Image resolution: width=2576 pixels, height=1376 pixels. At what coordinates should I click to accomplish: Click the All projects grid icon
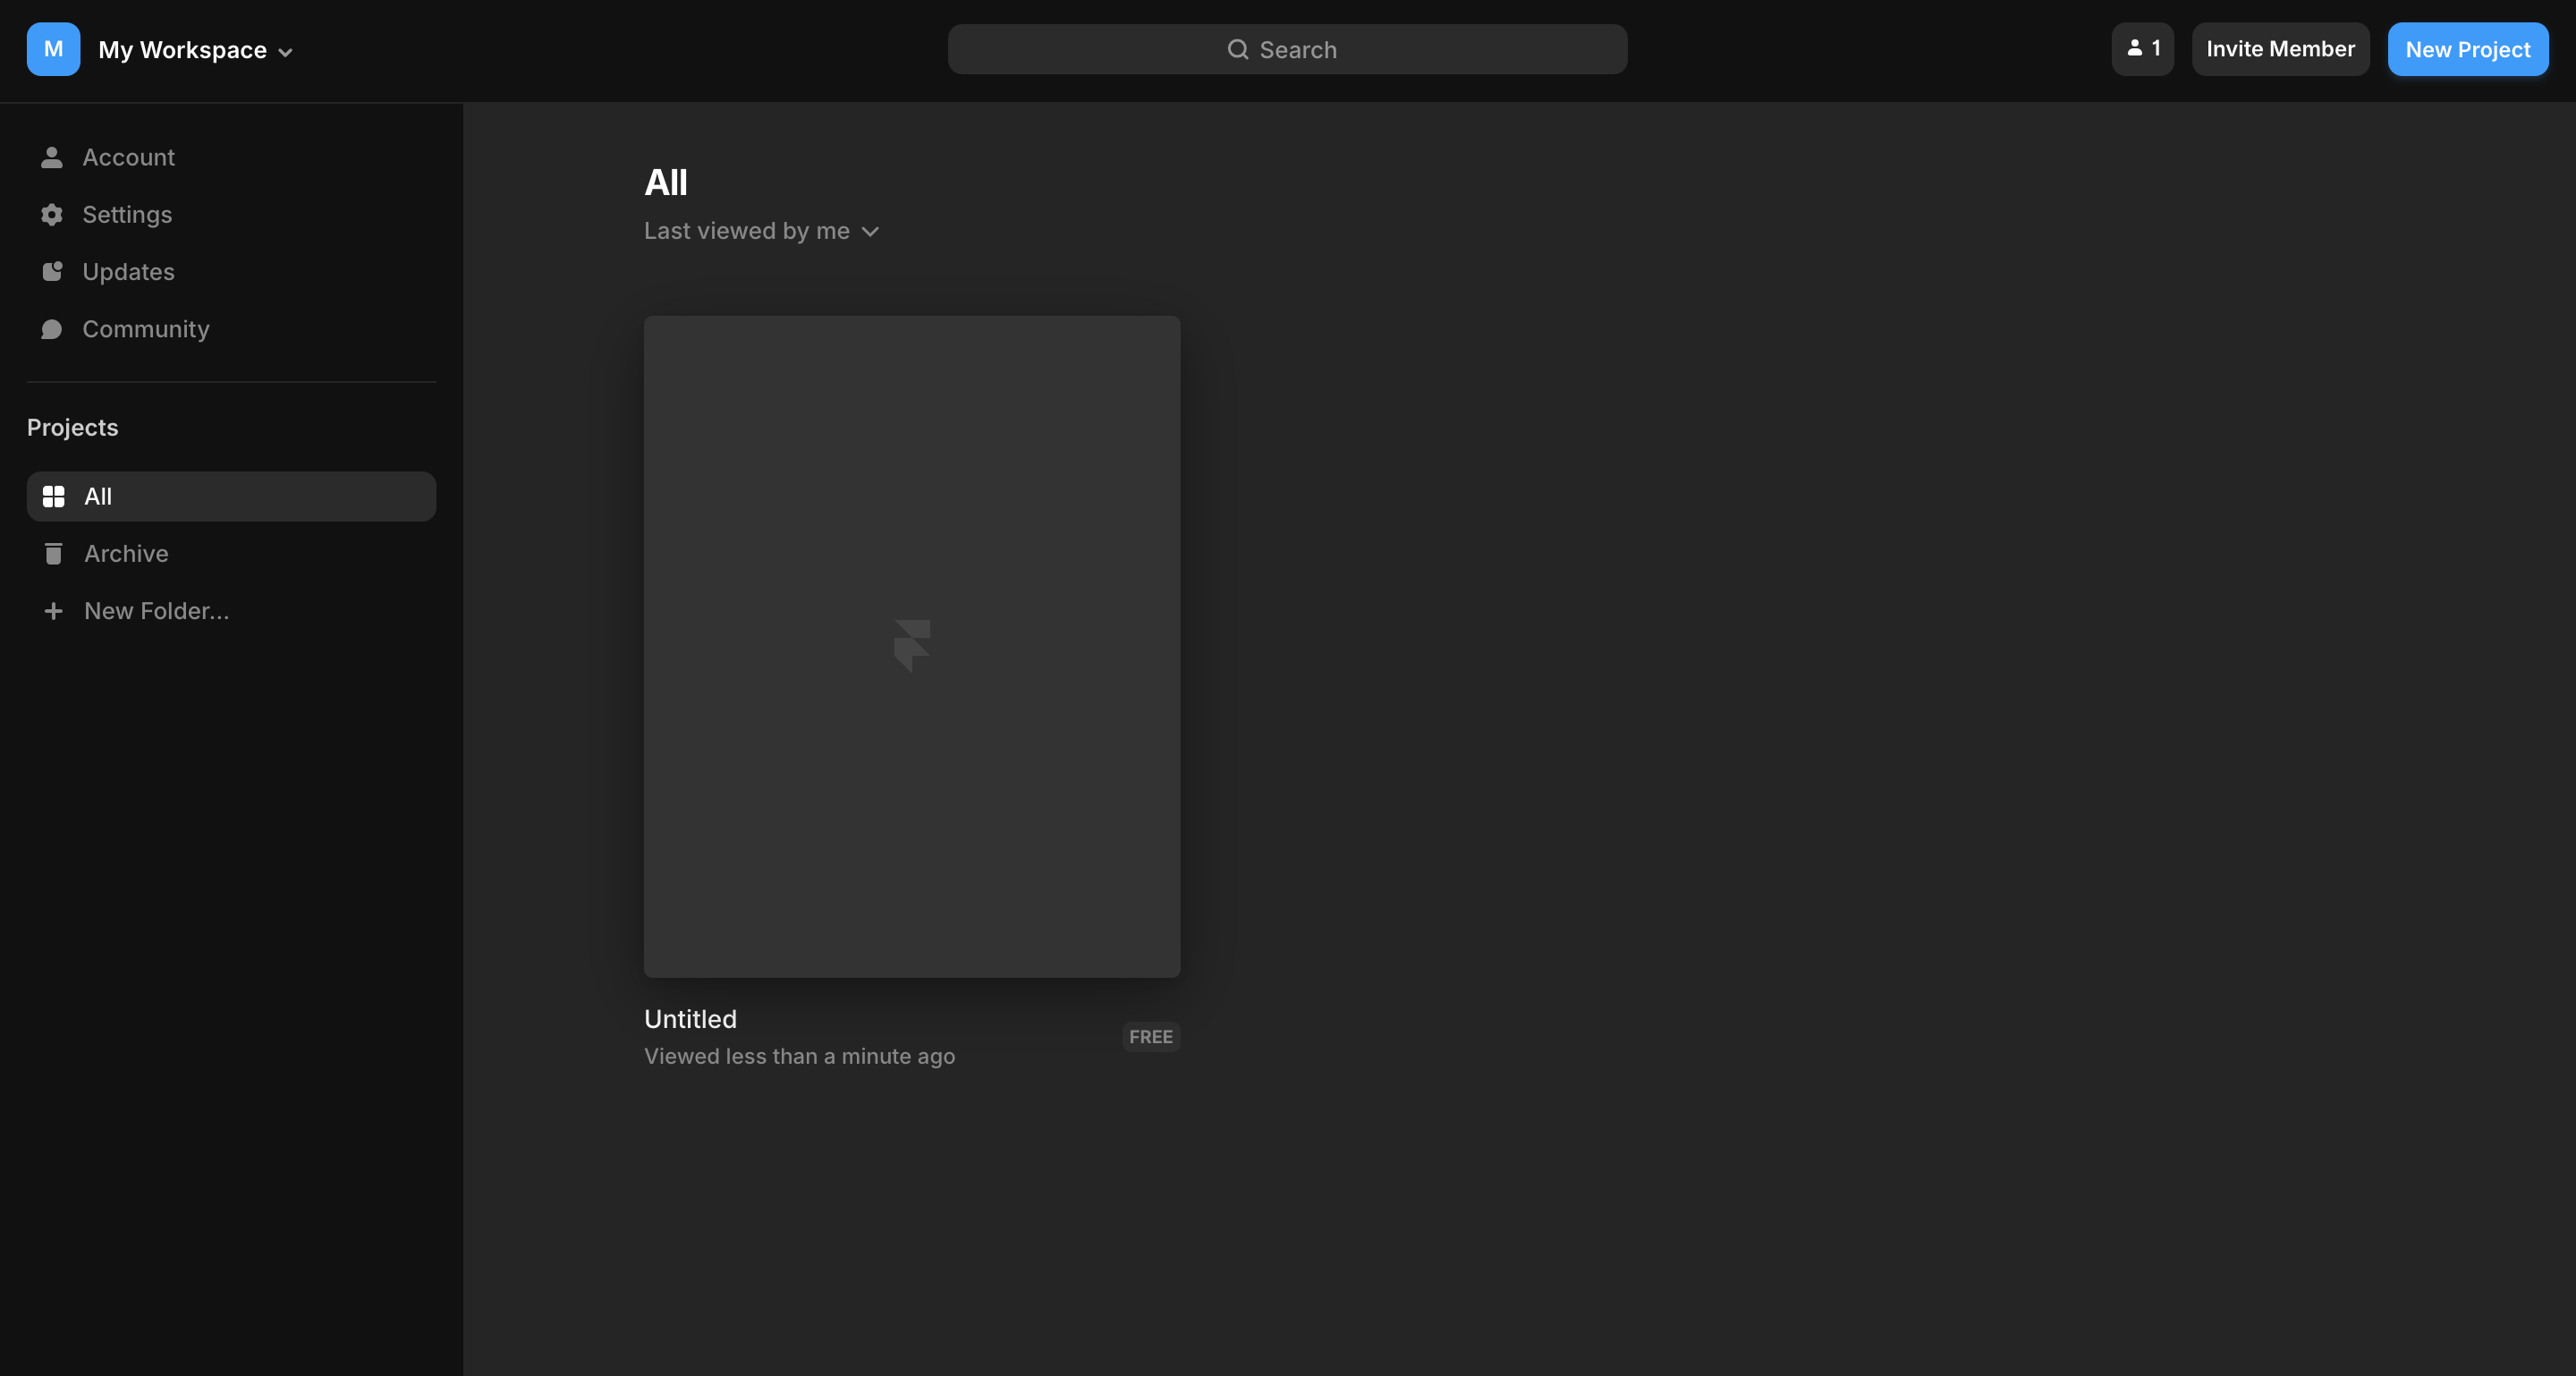(x=54, y=496)
